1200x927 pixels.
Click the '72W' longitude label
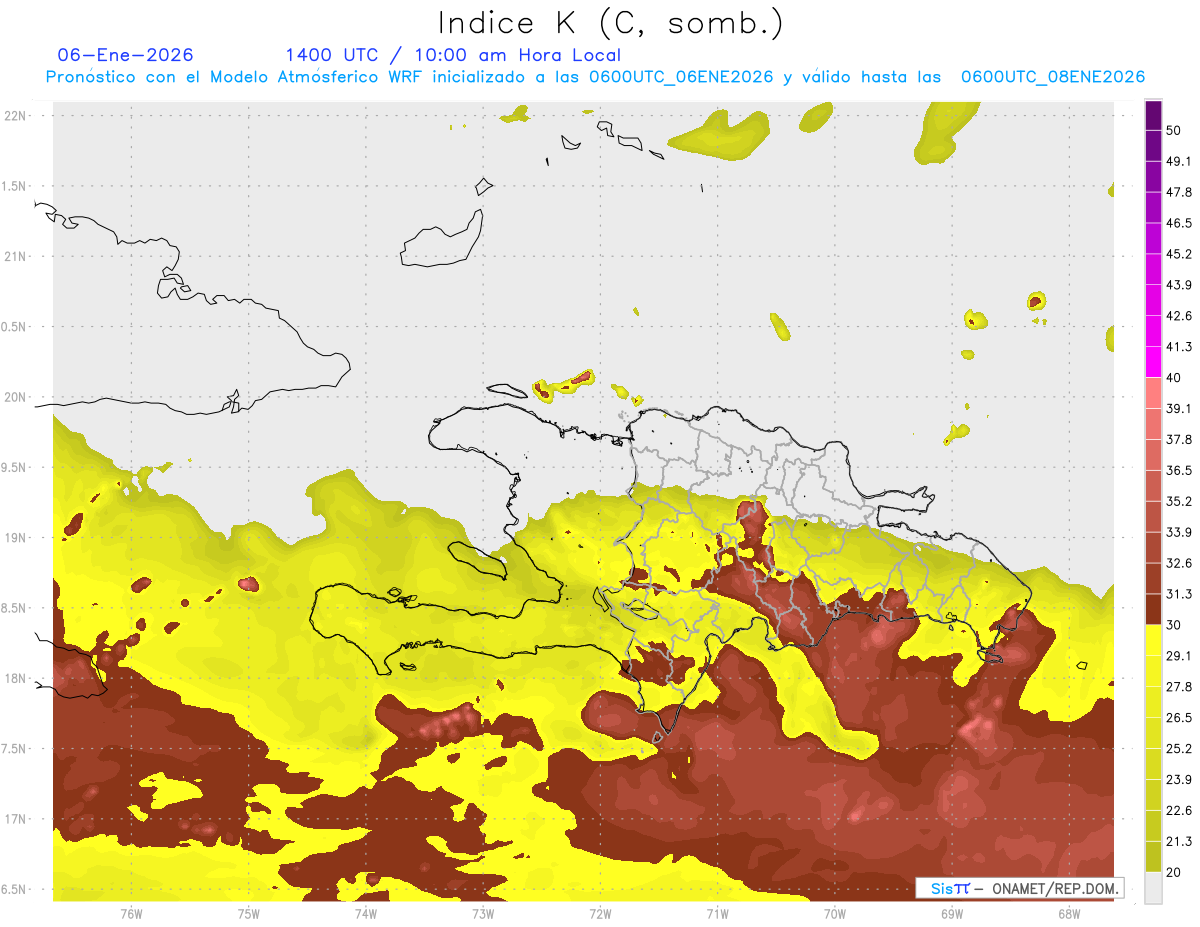600,914
